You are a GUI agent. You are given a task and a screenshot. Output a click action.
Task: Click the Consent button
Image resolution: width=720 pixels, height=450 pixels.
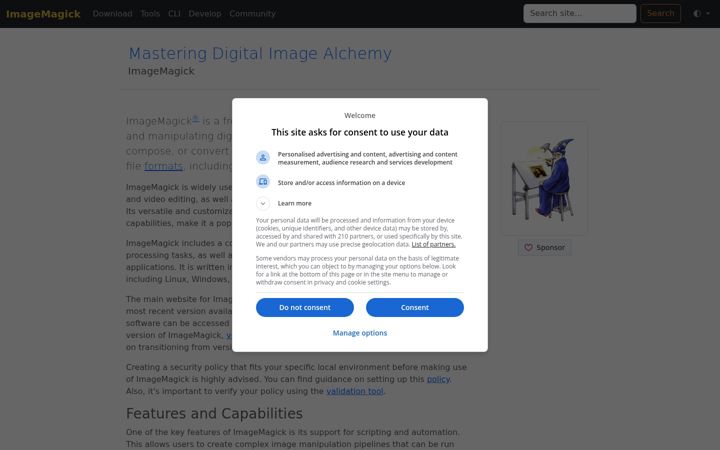415,307
